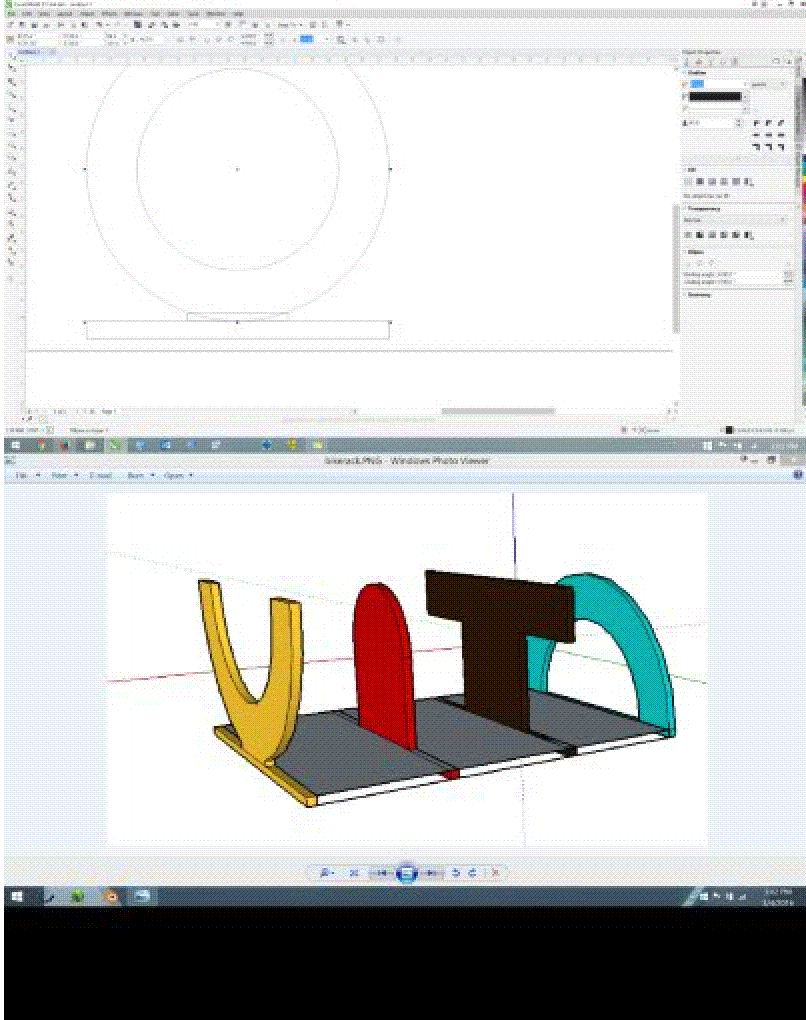Click E-mail in Photo Viewer toolbar

pyautogui.click(x=100, y=476)
